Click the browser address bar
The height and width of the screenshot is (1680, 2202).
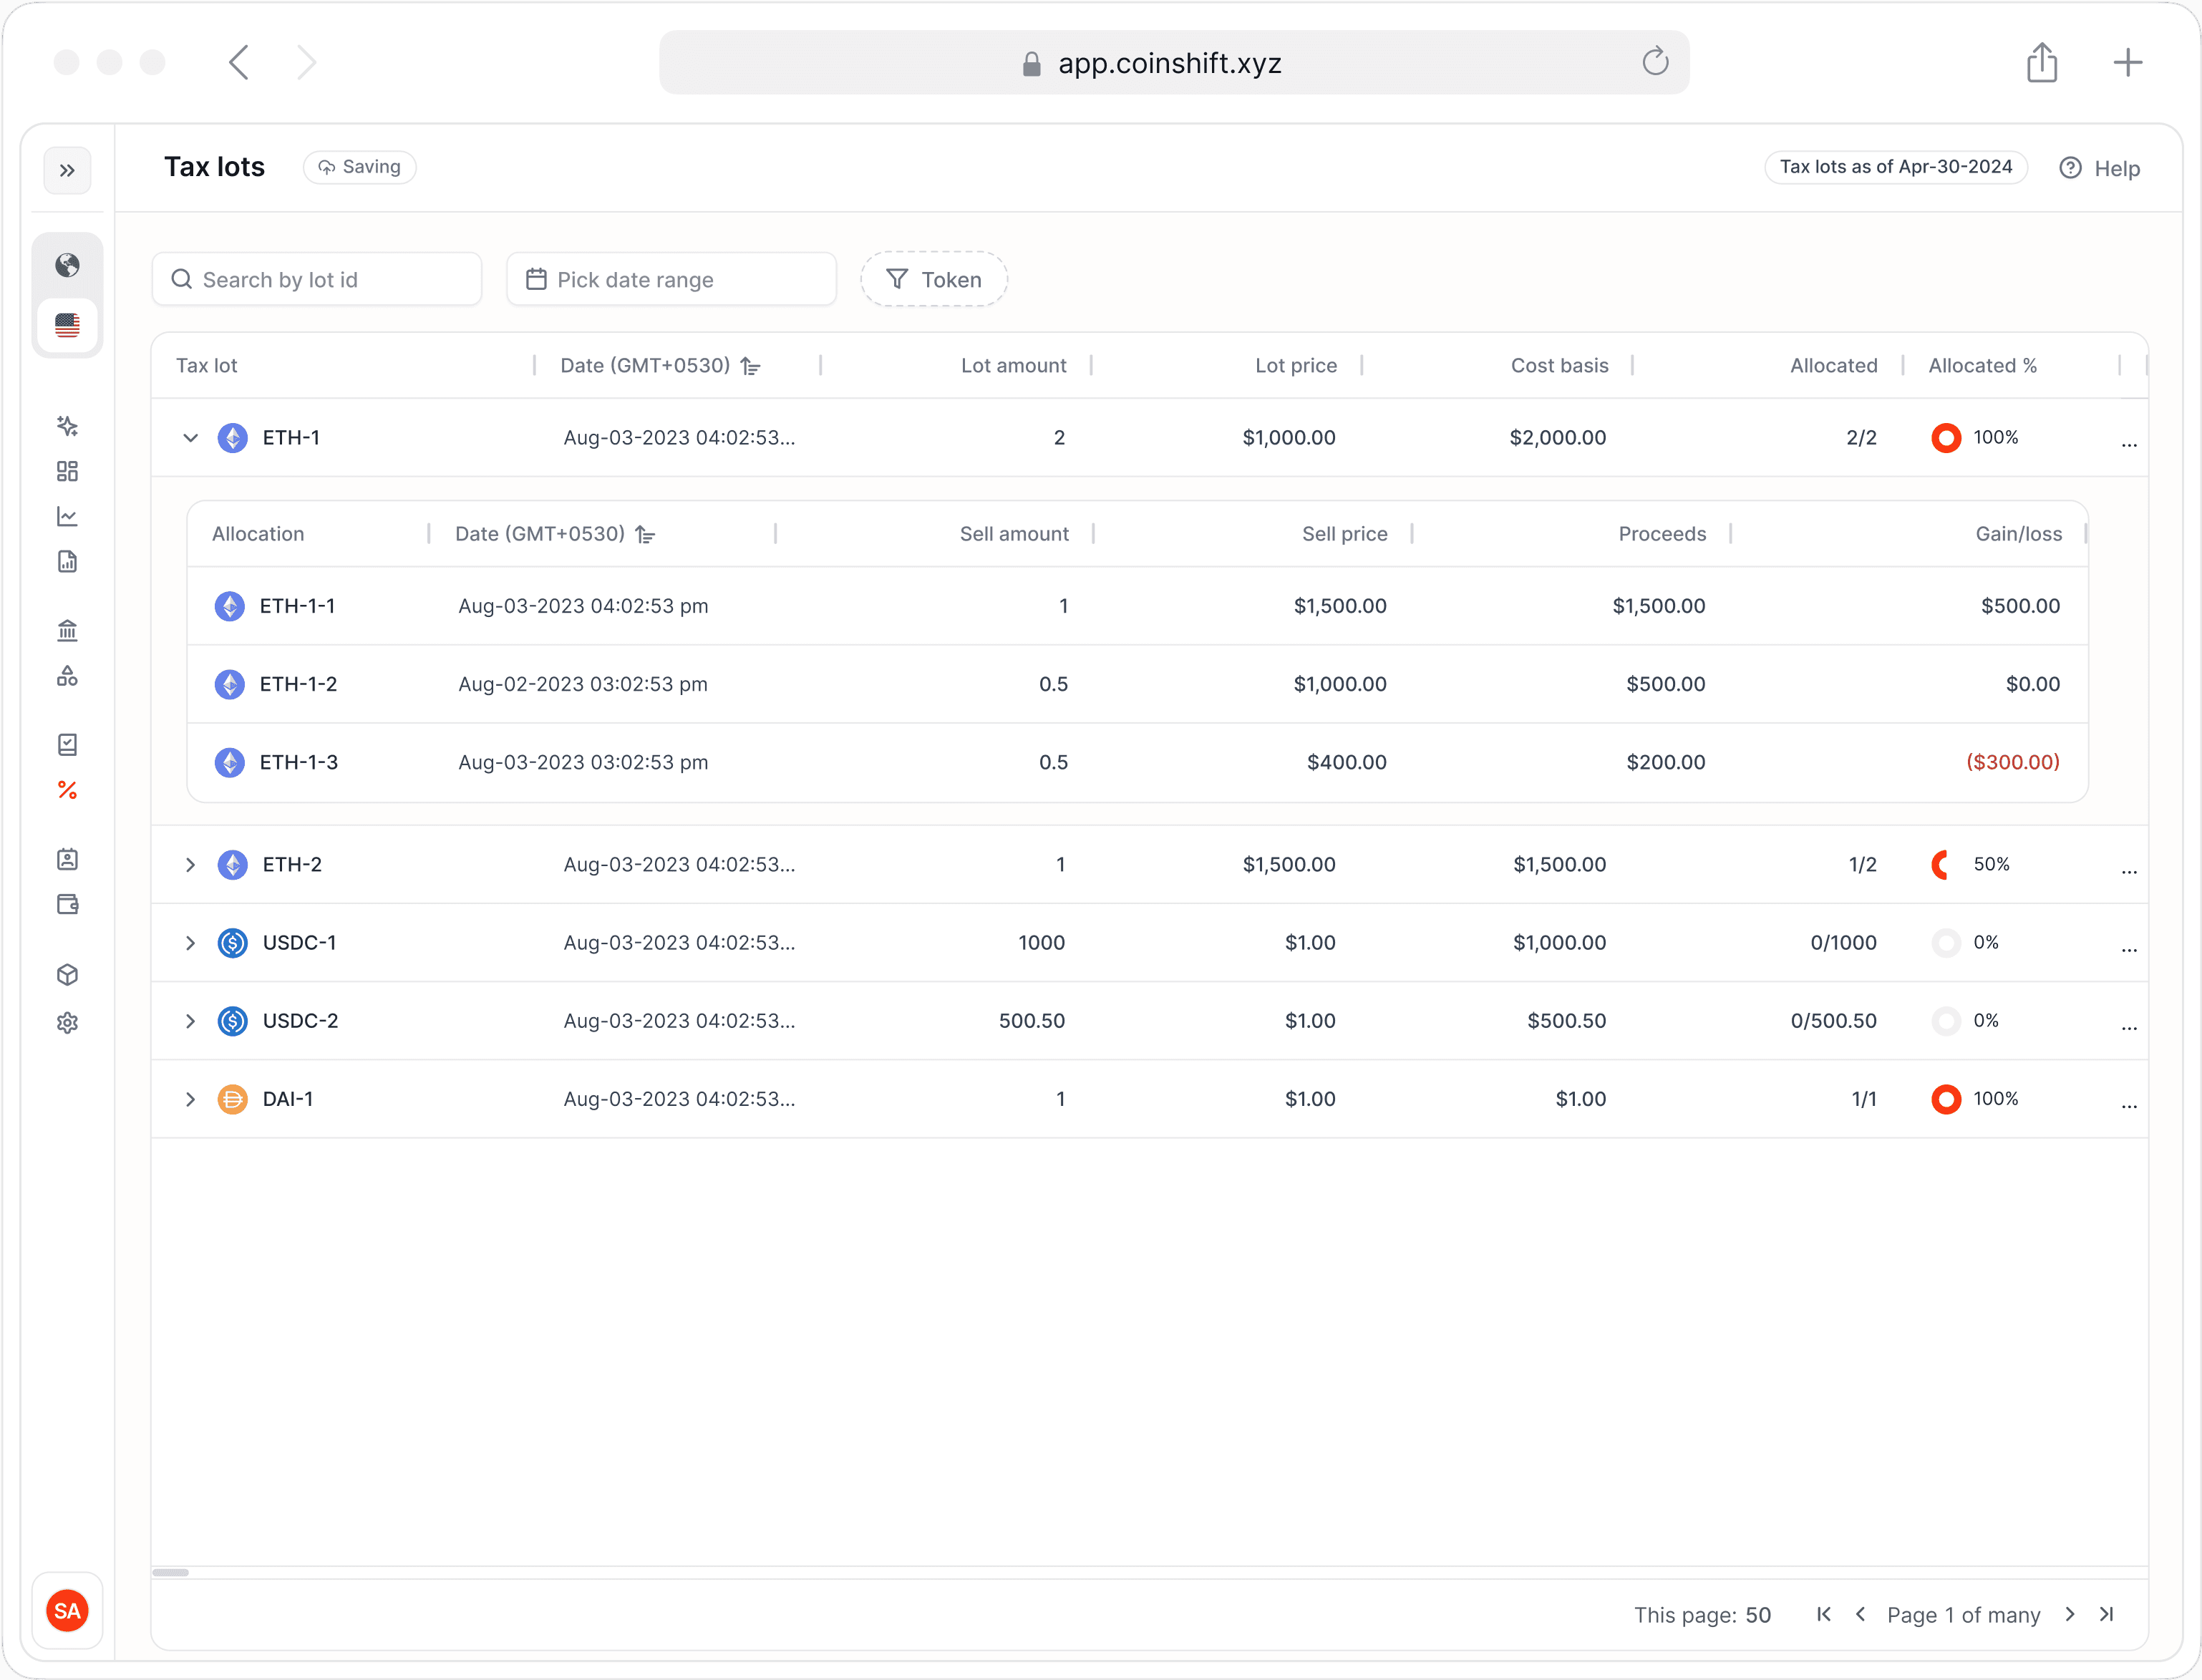pyautogui.click(x=1174, y=62)
